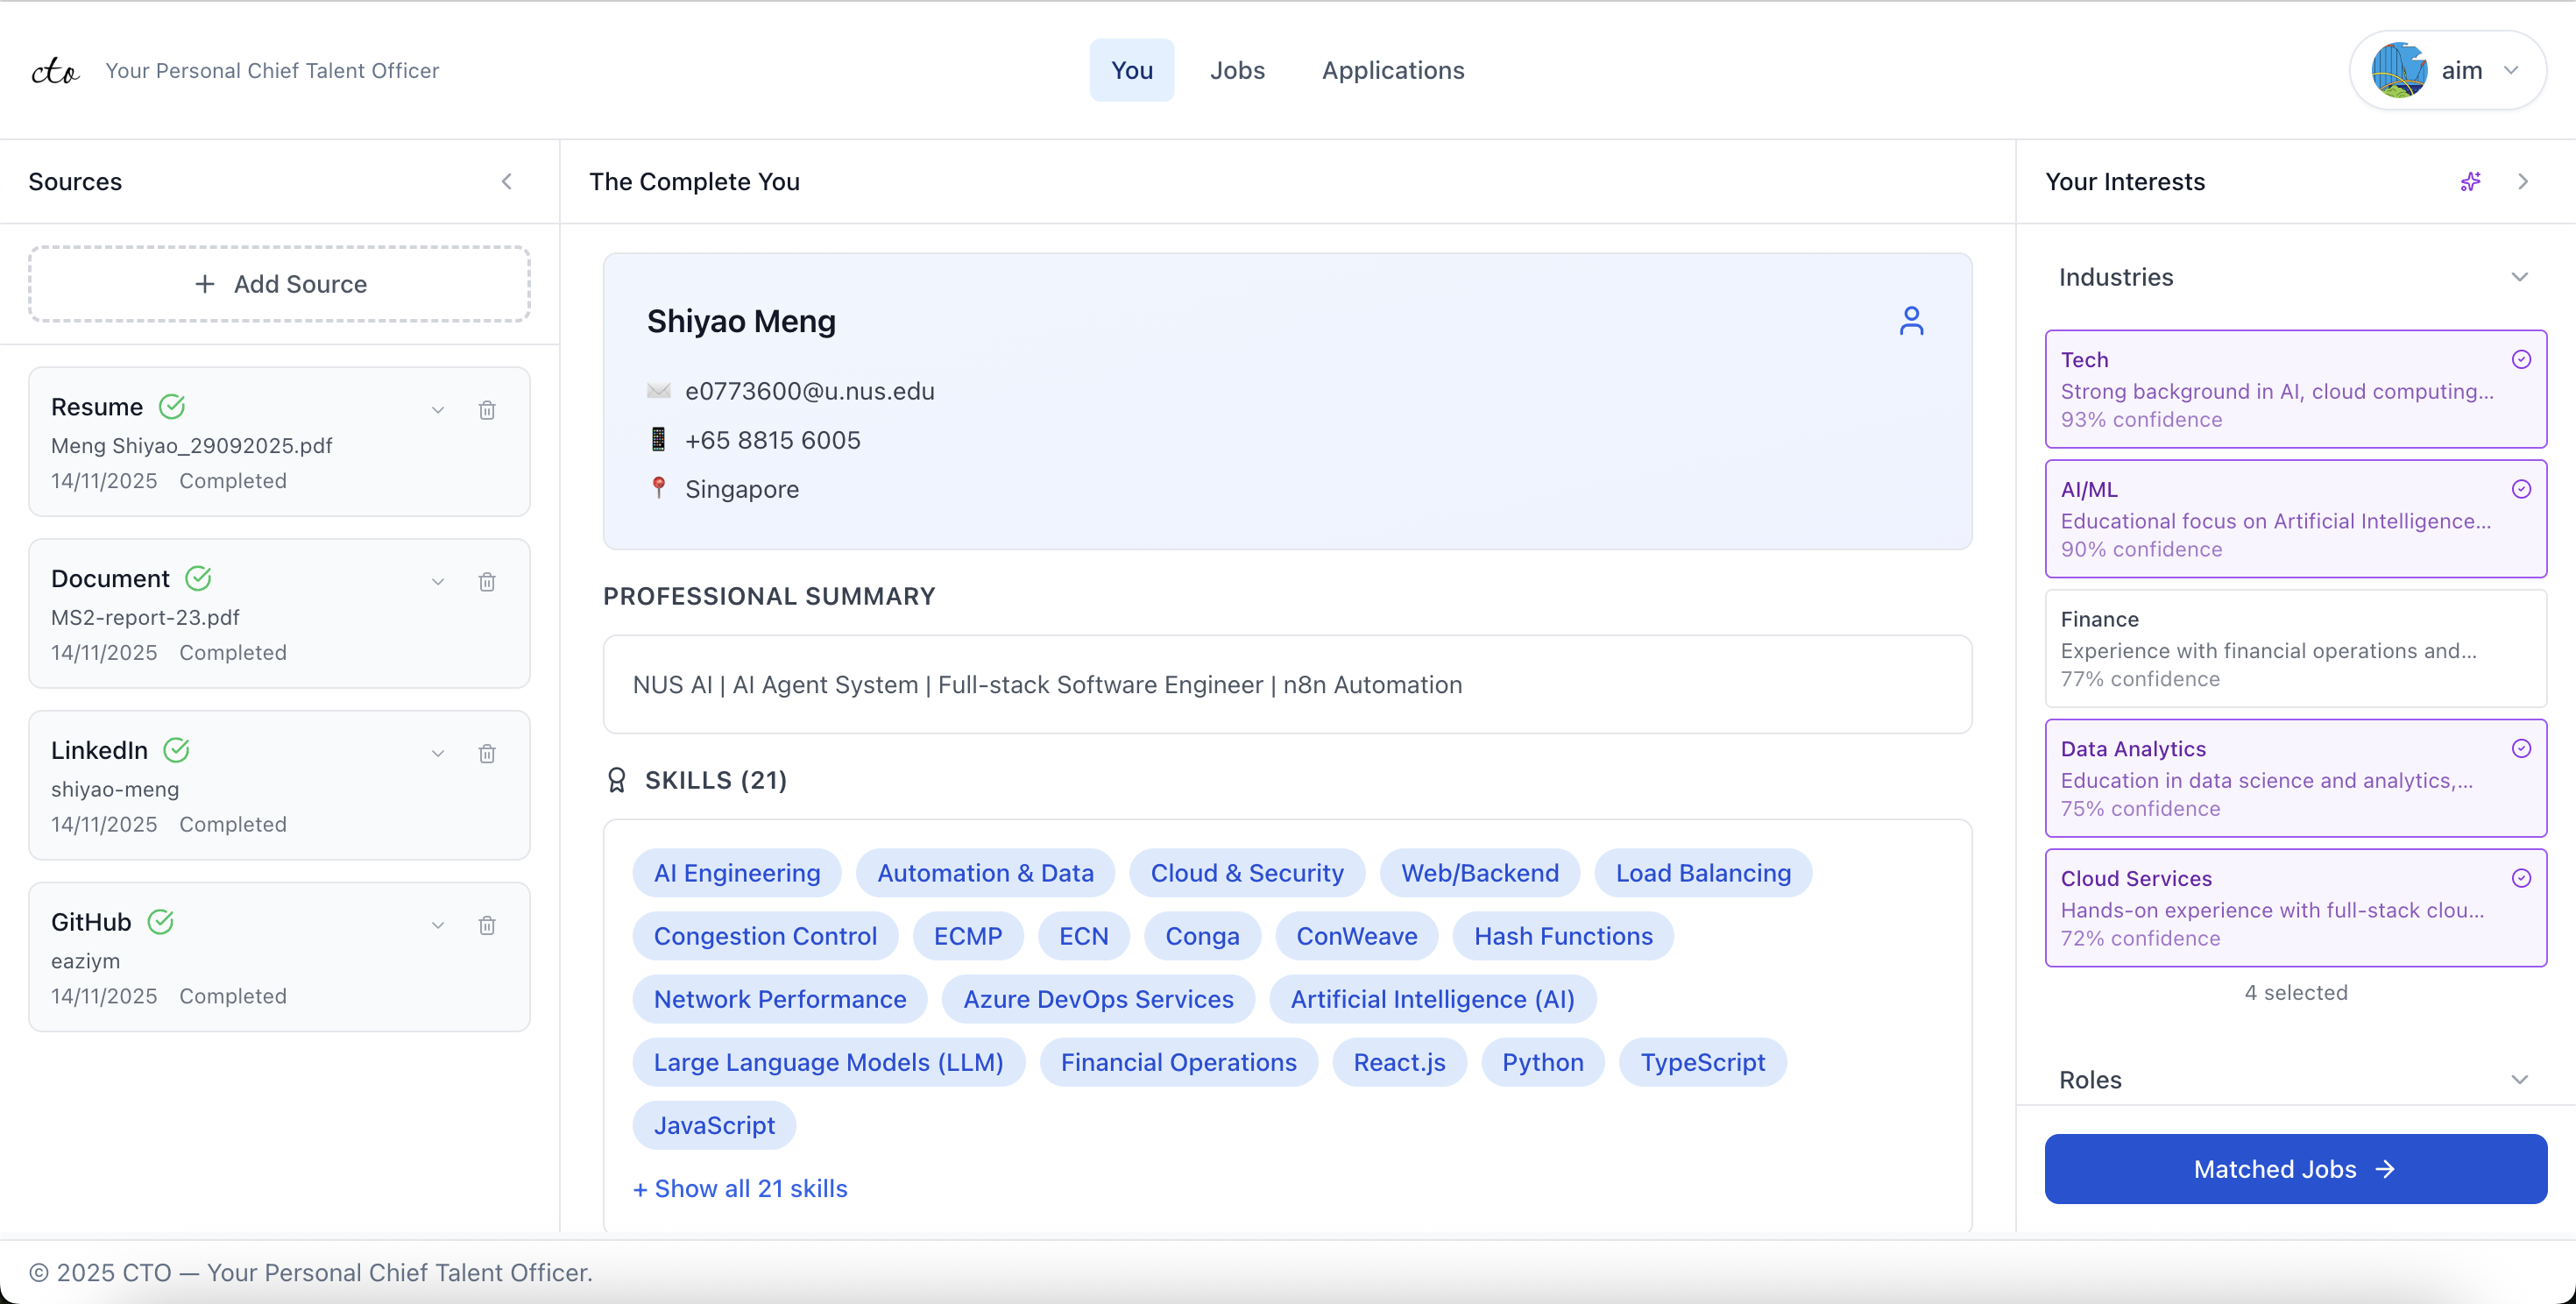Click the cto logo
The image size is (2576, 1304).
[55, 71]
